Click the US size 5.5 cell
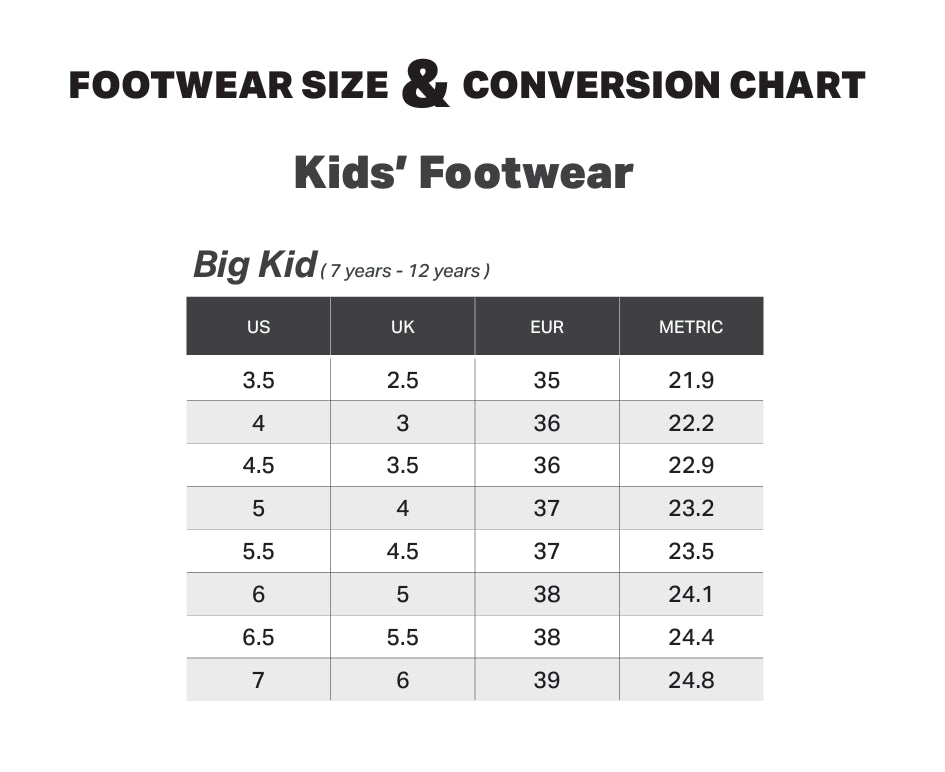The height and width of the screenshot is (772, 945). (x=259, y=551)
